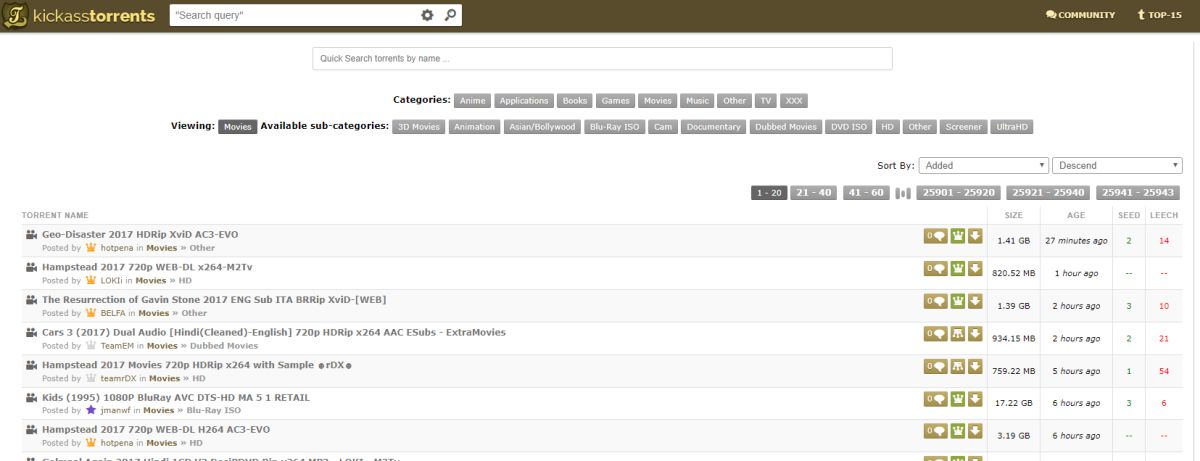
Task: Select the Music category
Action: point(698,100)
